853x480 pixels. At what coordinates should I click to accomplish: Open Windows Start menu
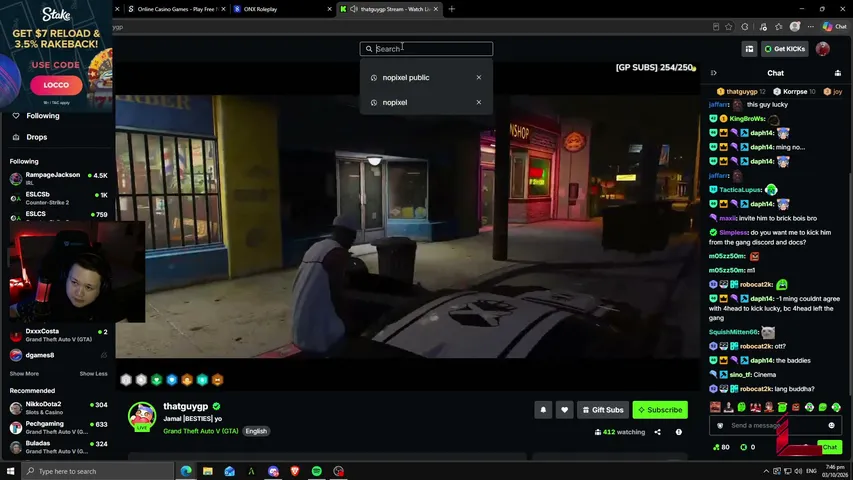pos(10,471)
